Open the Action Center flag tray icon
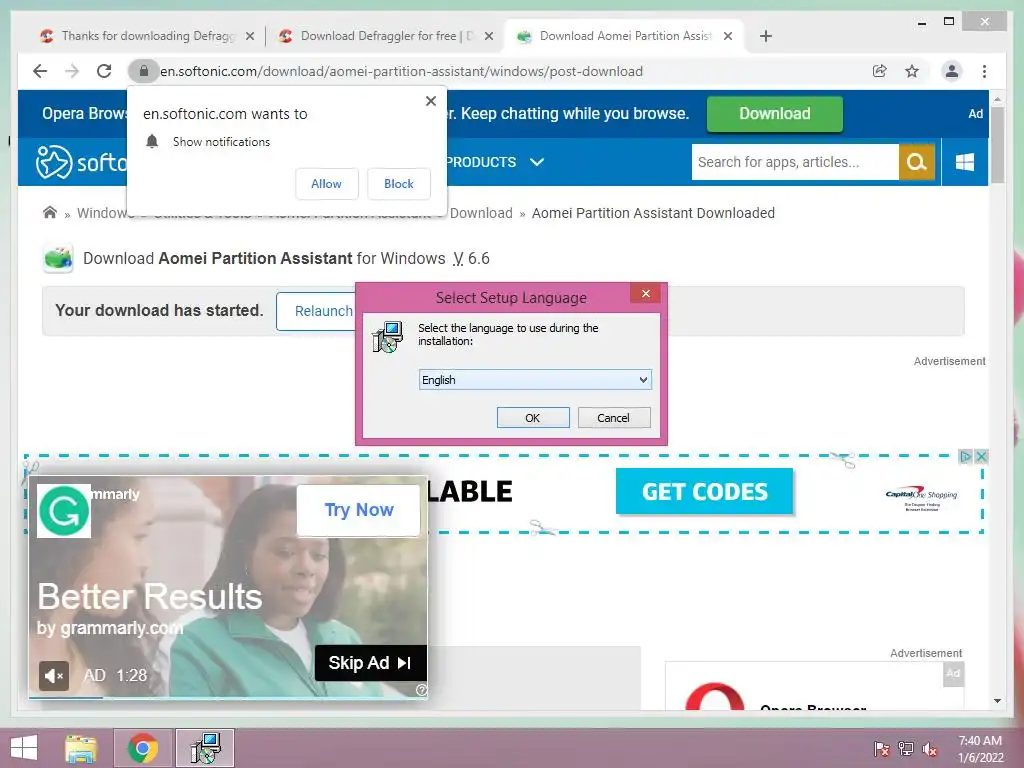Screen dimensions: 1024x768 (882, 748)
